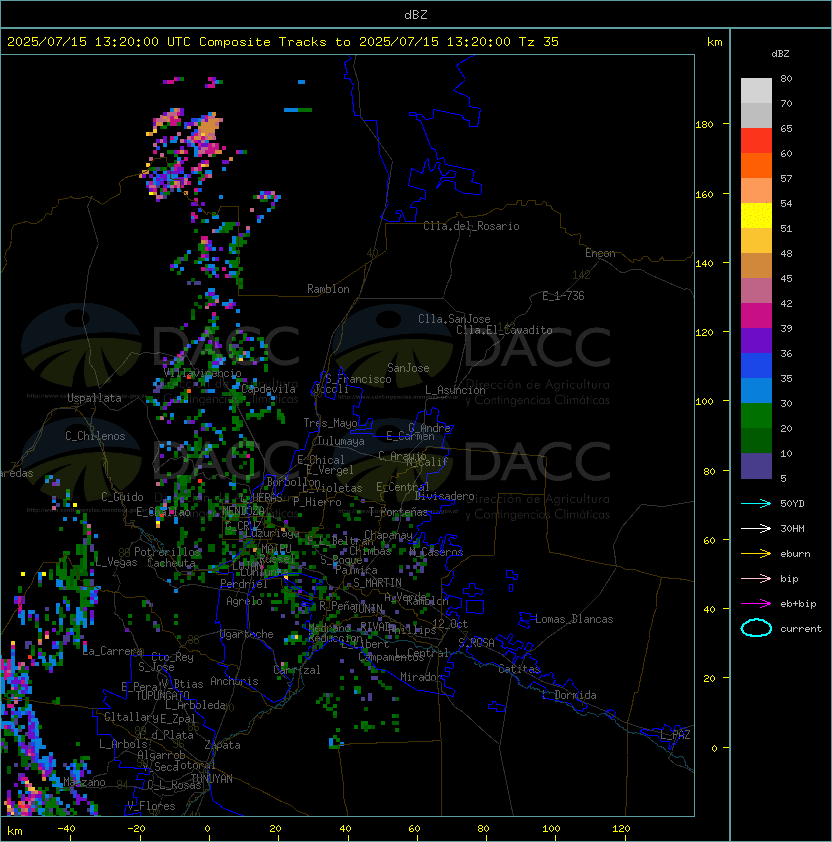Click the TUNUYAN map label
The height and width of the screenshot is (842, 832).
212,779
